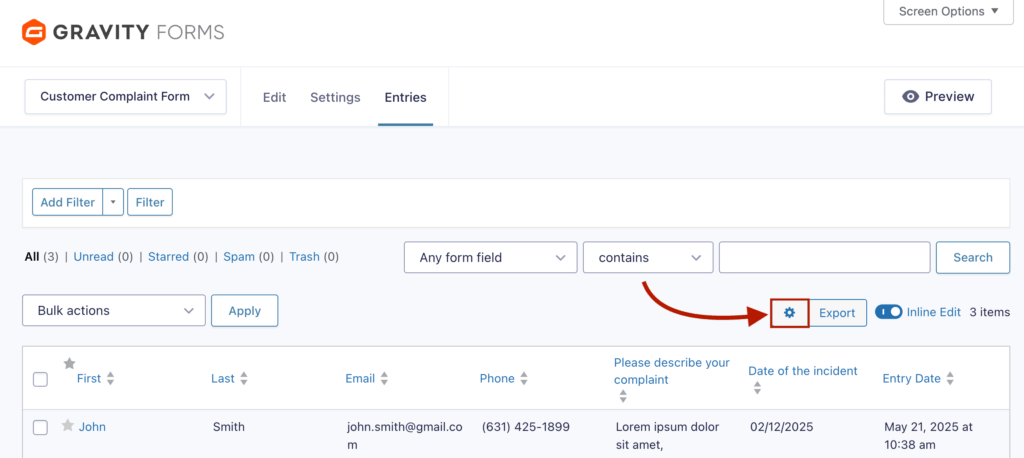
Task: Switch to the Settings tab
Action: click(x=335, y=97)
